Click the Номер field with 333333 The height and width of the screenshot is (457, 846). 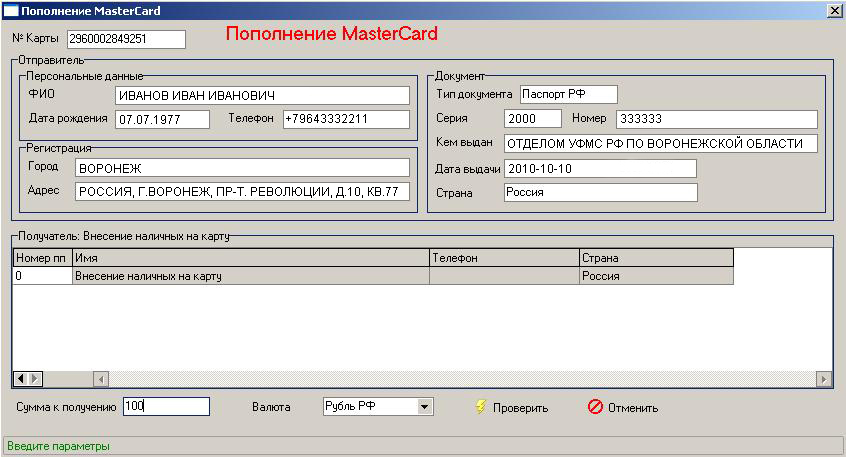click(x=717, y=119)
